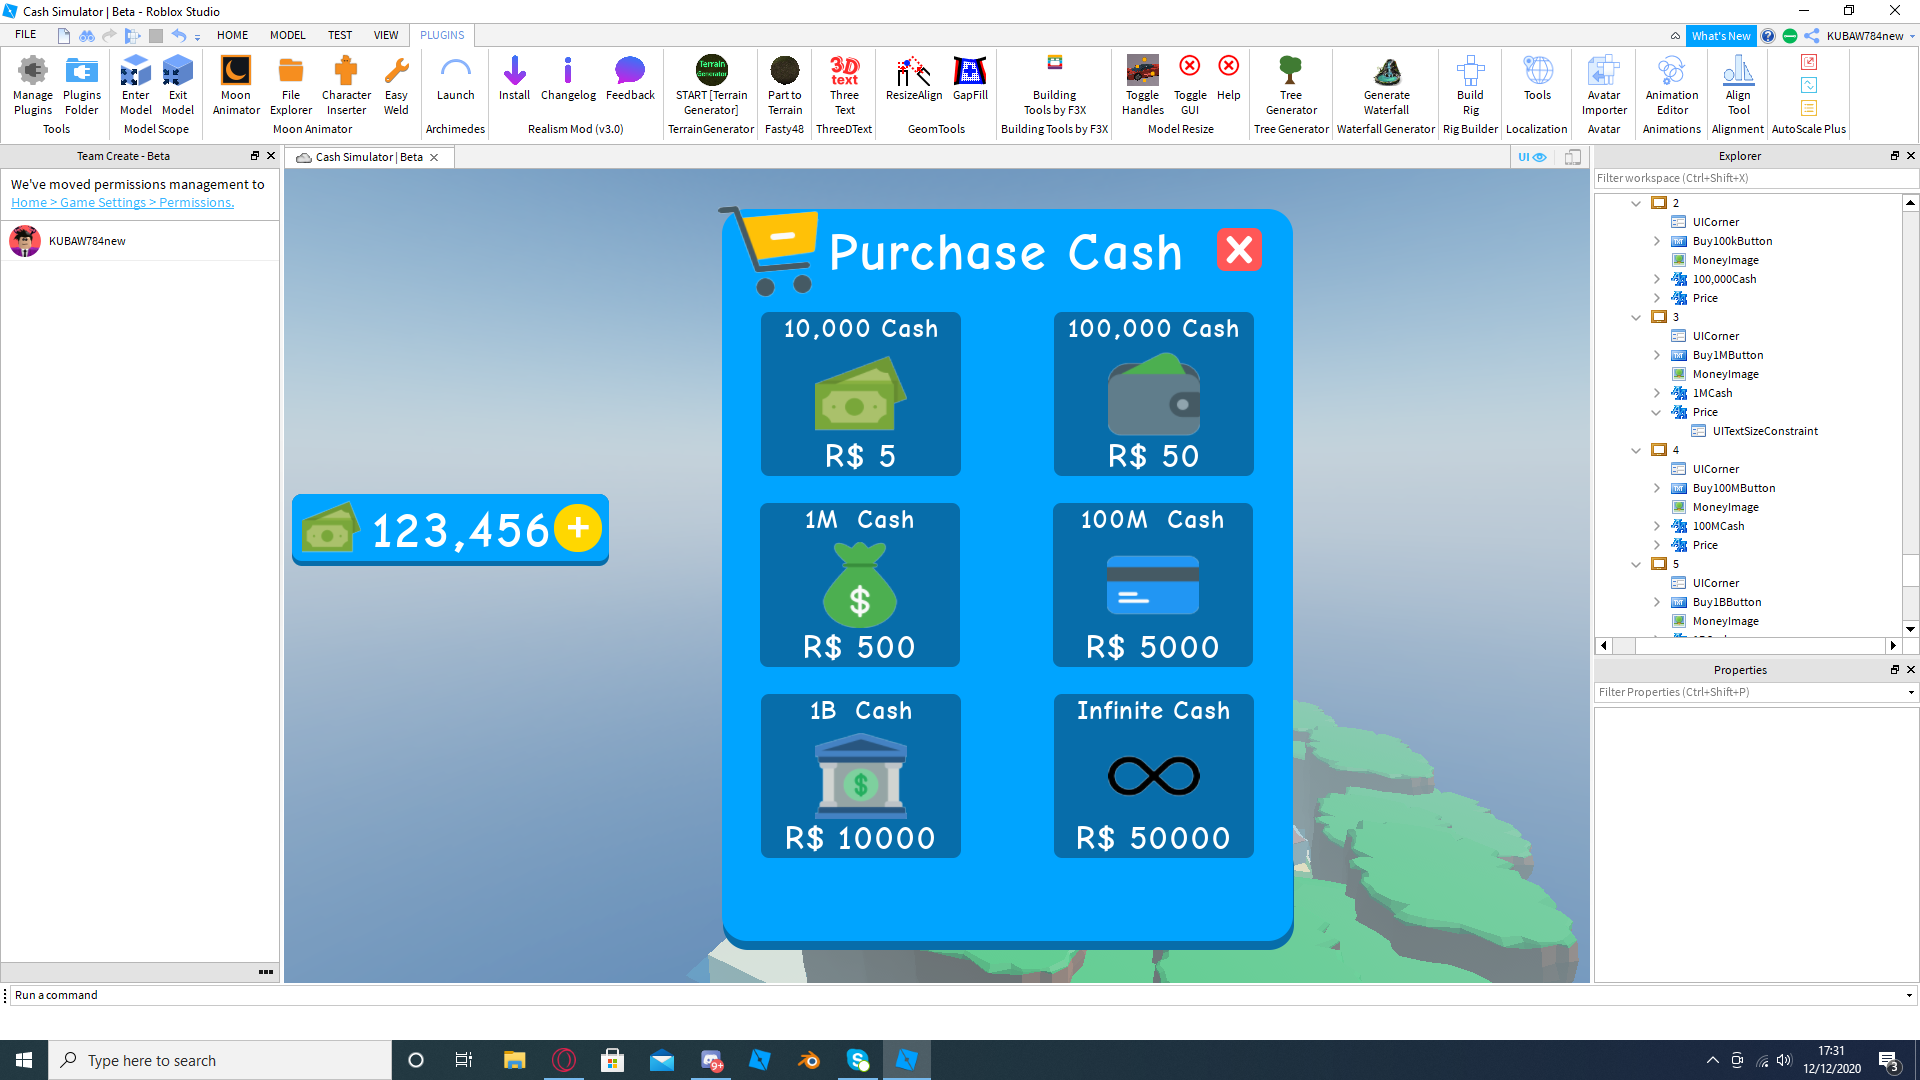1920x1080 pixels.
Task: Open the Windows Start menu
Action: coord(24,1060)
